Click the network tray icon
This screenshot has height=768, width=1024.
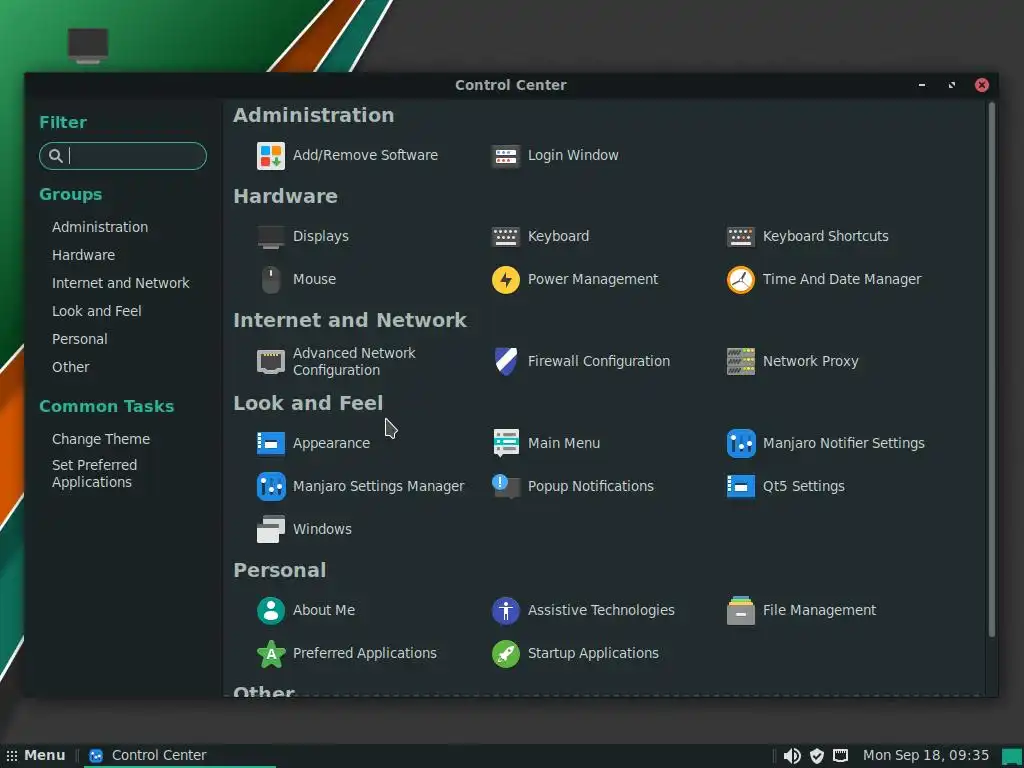coord(840,756)
